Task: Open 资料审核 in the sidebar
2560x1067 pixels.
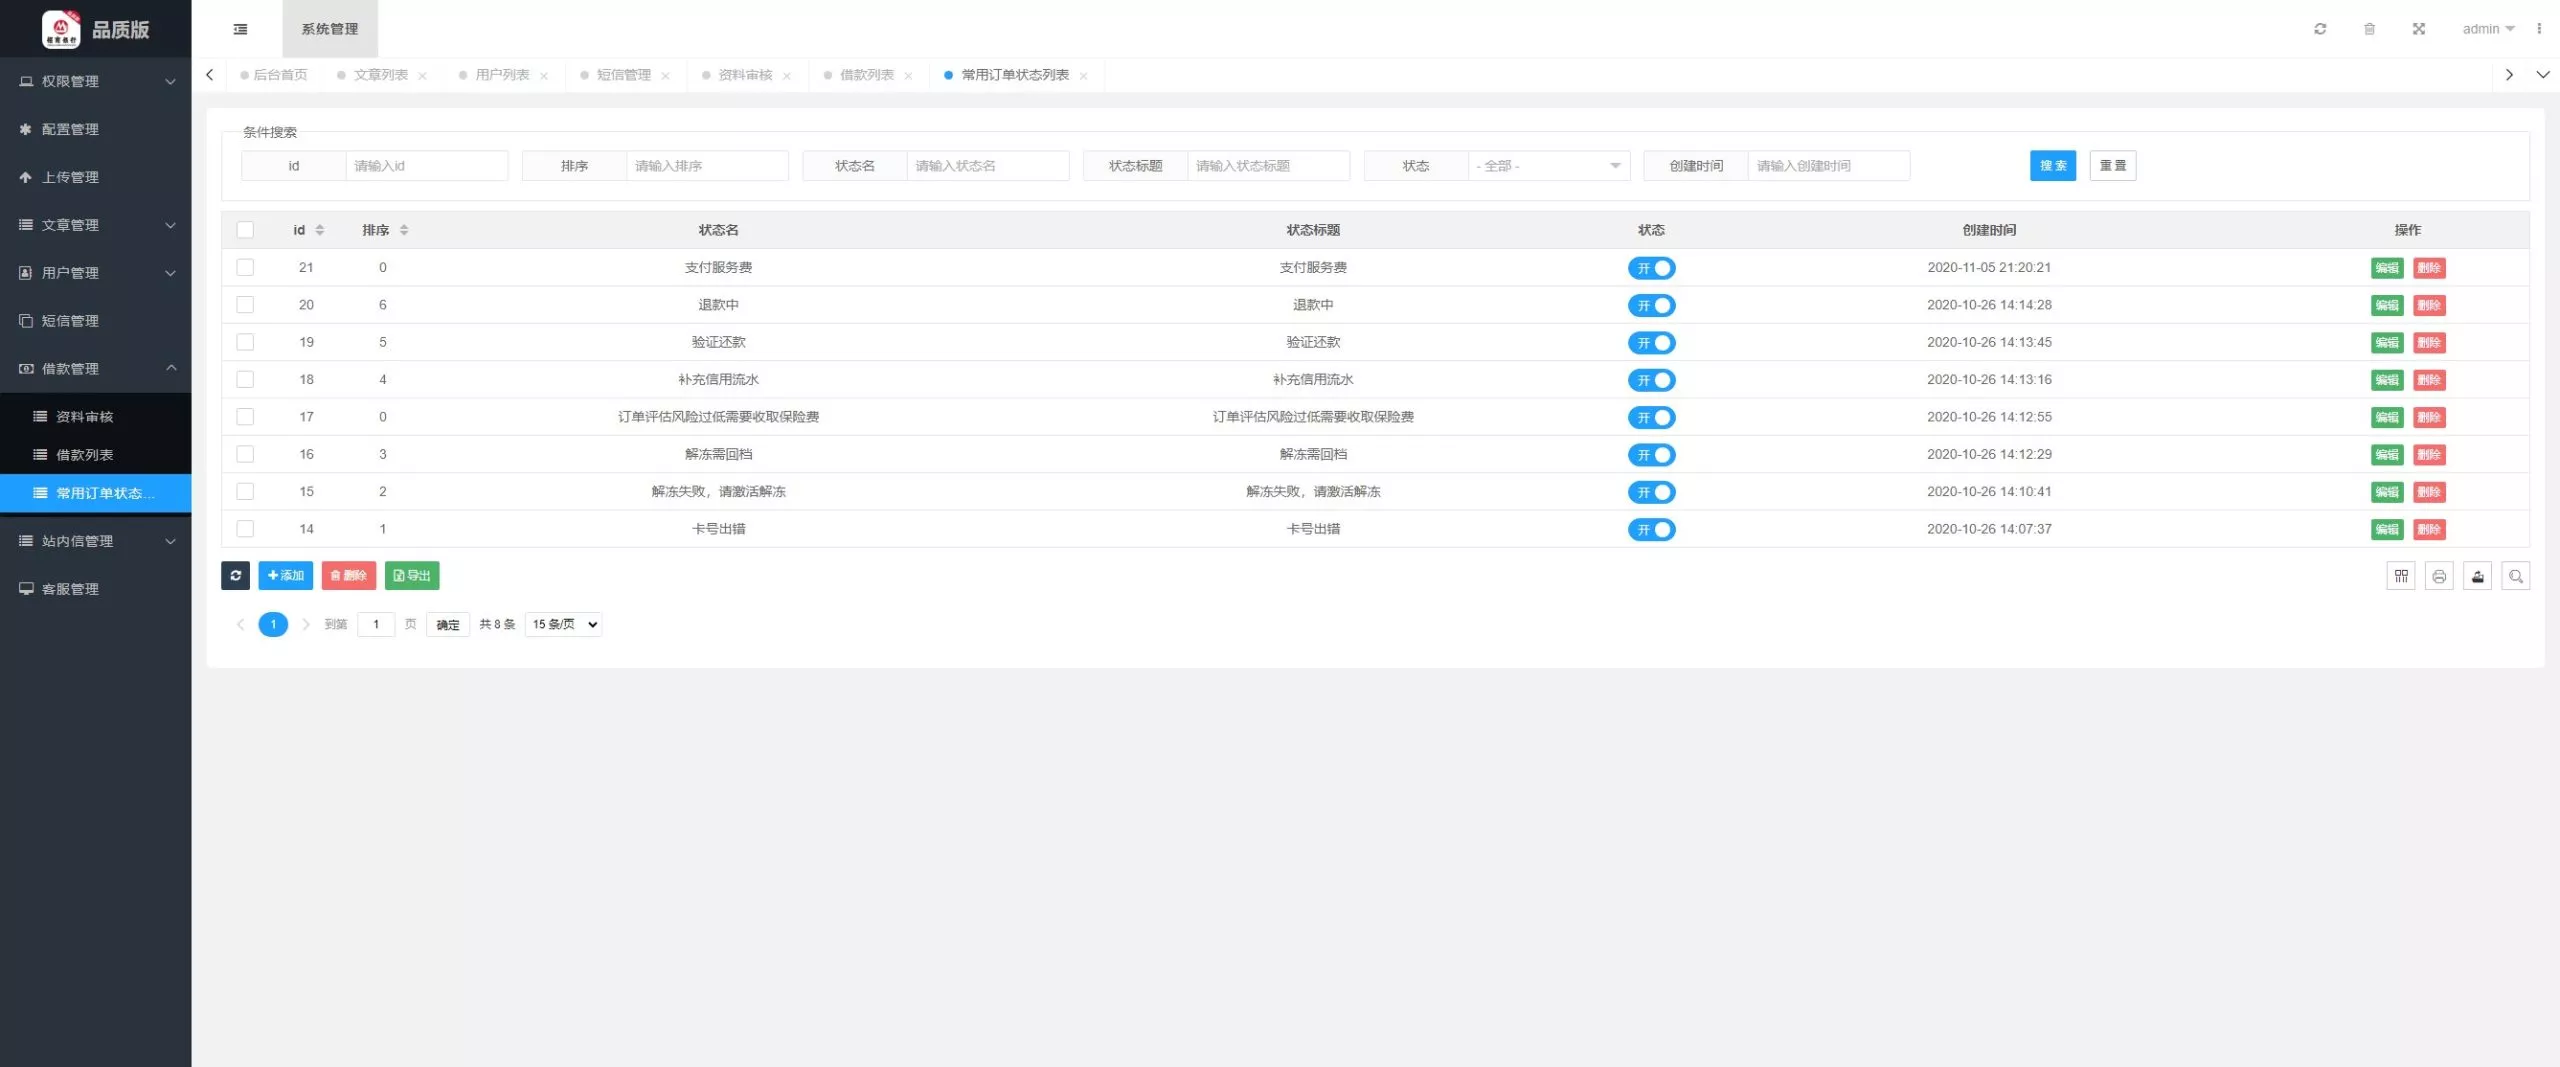Action: point(85,417)
